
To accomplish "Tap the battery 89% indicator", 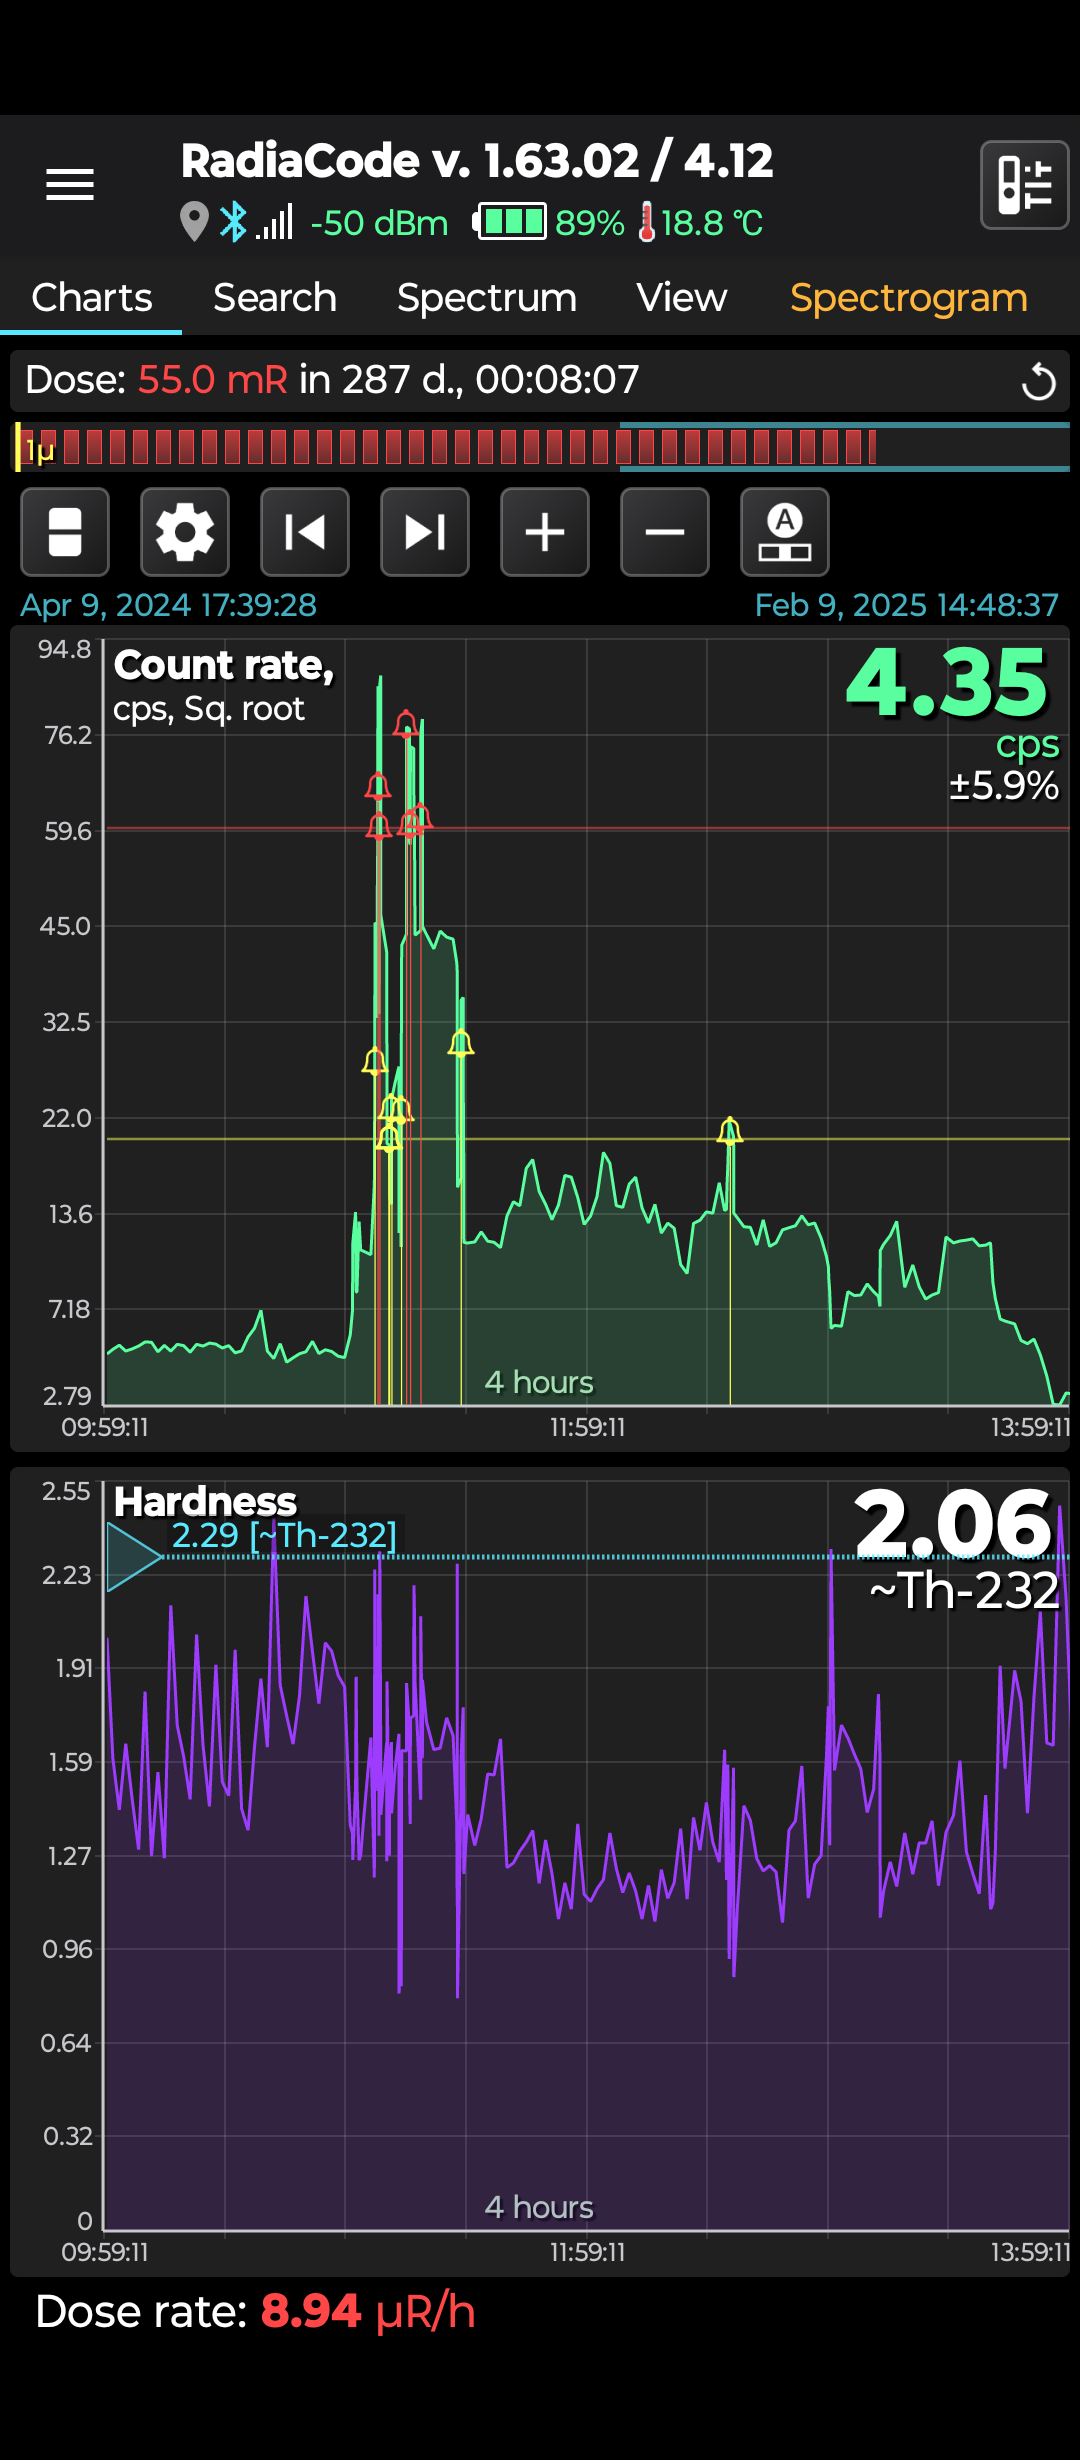I will pos(549,222).
